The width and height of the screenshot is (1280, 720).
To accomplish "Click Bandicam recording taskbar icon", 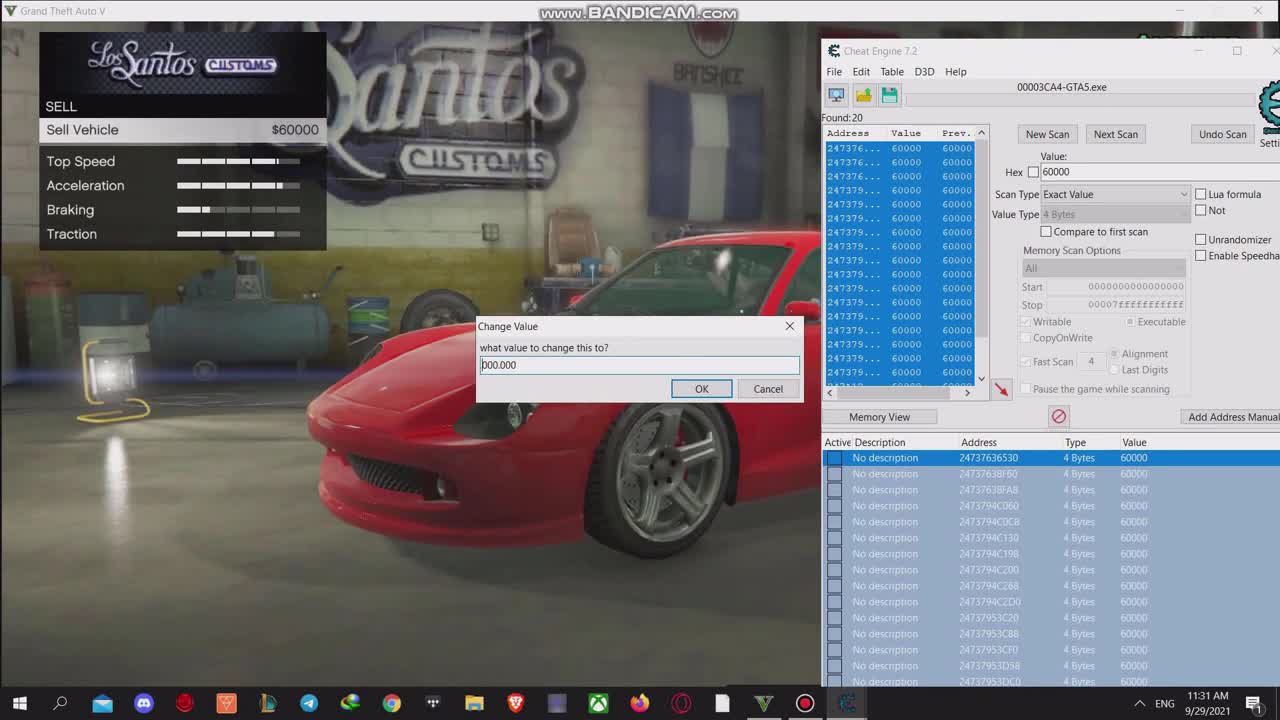I will (805, 703).
